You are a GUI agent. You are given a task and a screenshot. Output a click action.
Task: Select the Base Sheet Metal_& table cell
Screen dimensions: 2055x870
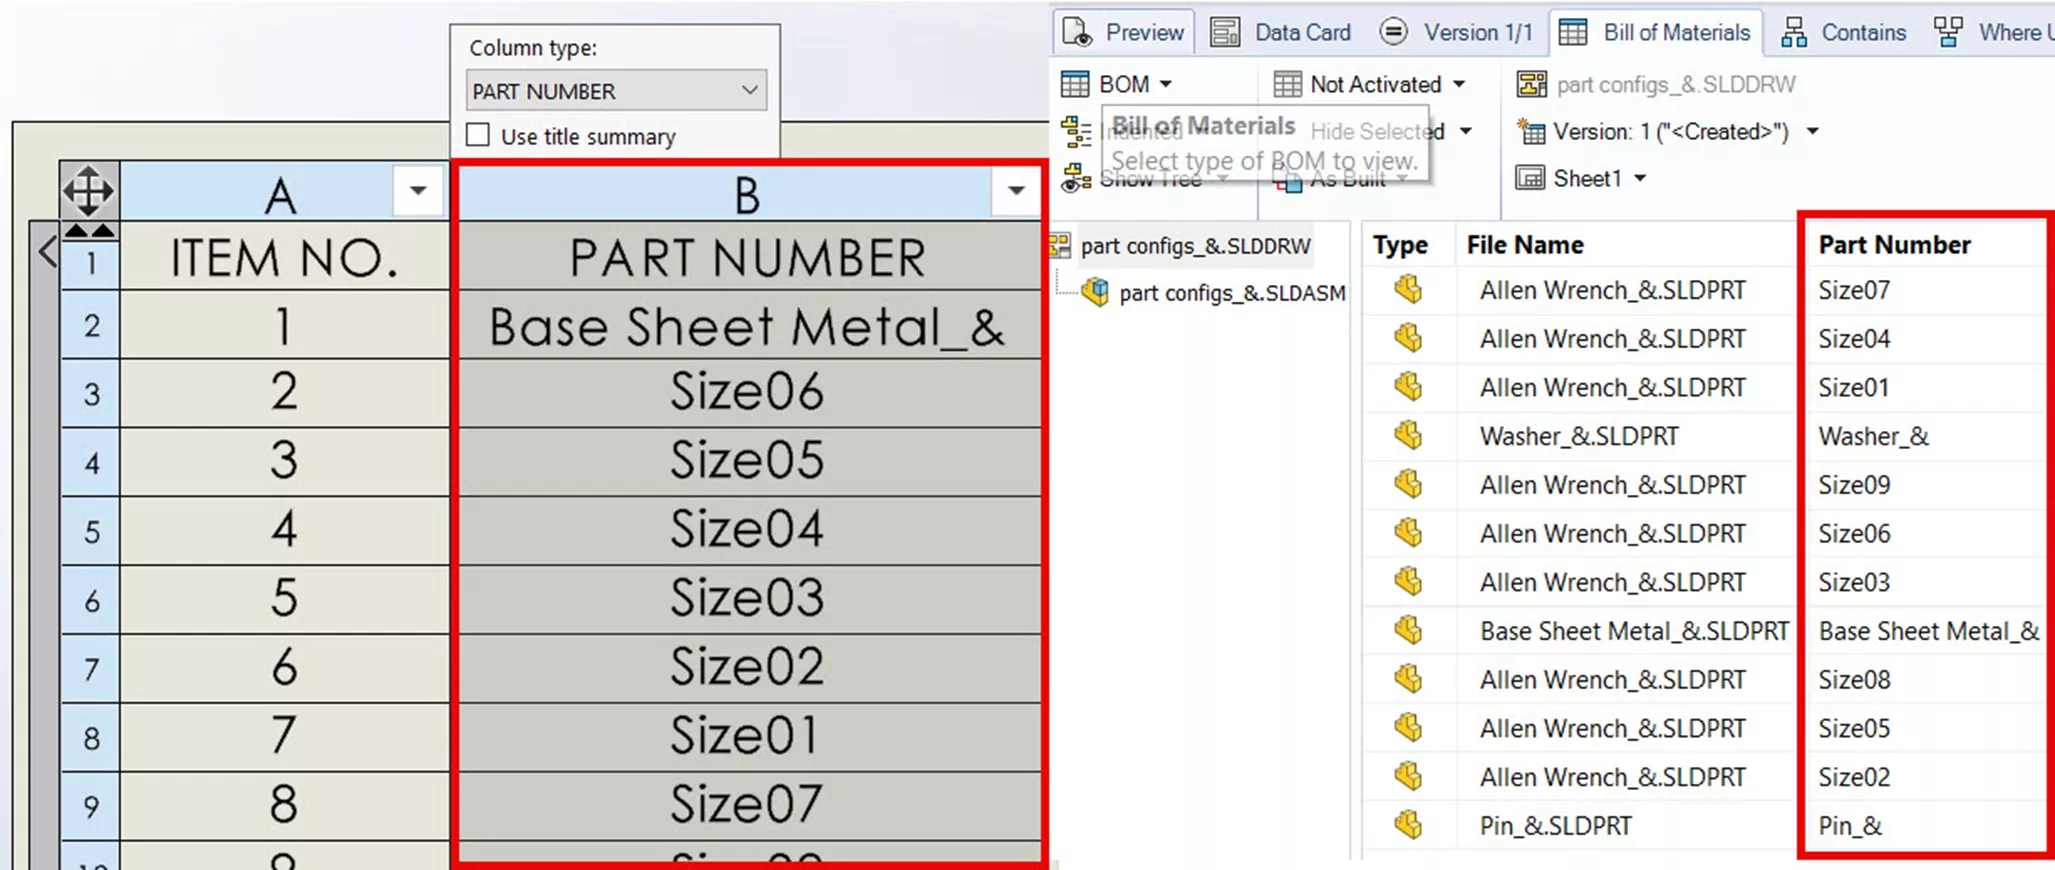pos(746,326)
